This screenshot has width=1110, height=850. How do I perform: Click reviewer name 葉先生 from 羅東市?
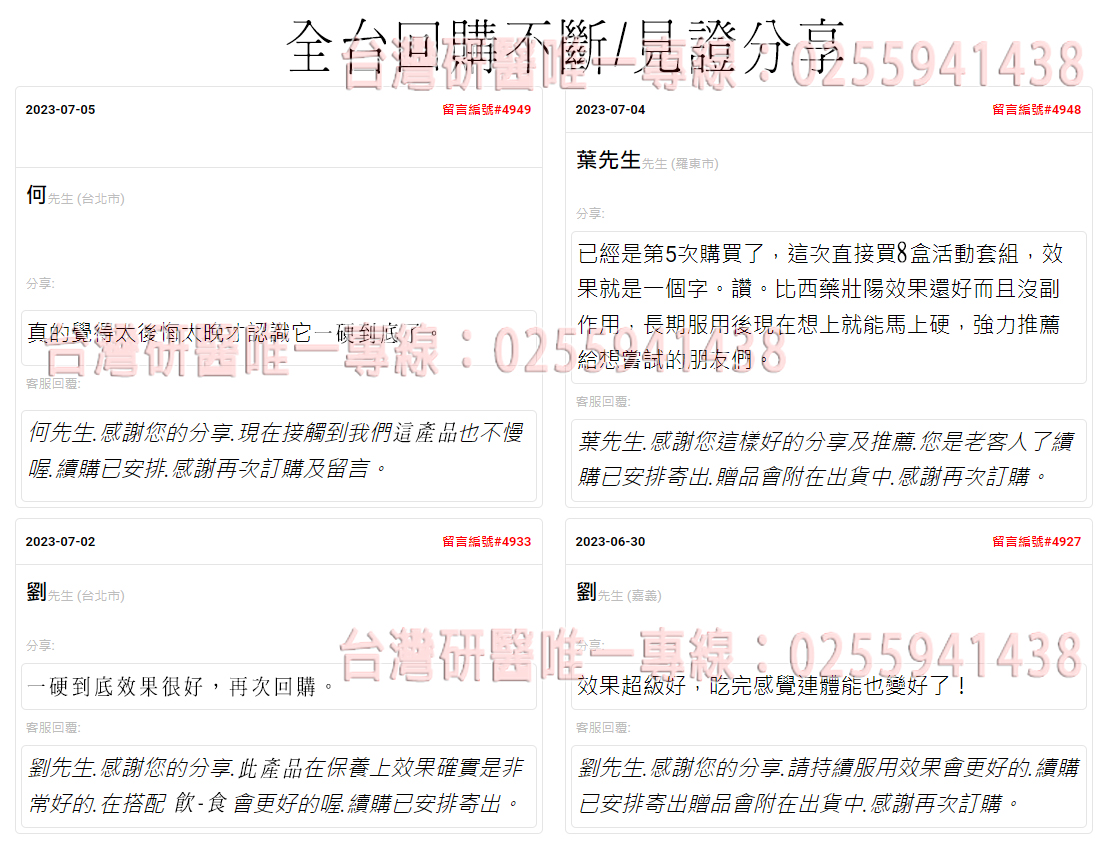pos(646,161)
